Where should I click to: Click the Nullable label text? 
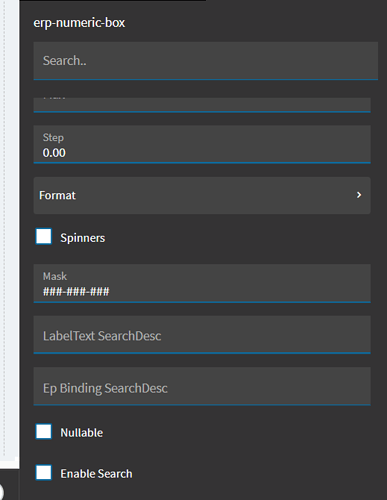[82, 433]
